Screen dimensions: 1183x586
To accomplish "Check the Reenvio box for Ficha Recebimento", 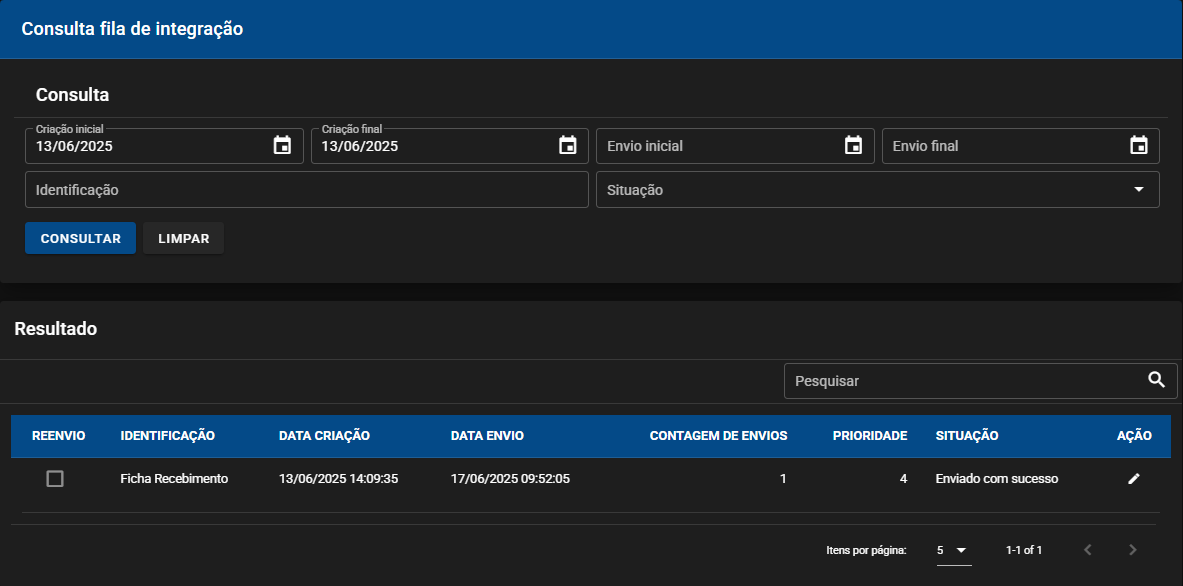I will pyautogui.click(x=55, y=479).
